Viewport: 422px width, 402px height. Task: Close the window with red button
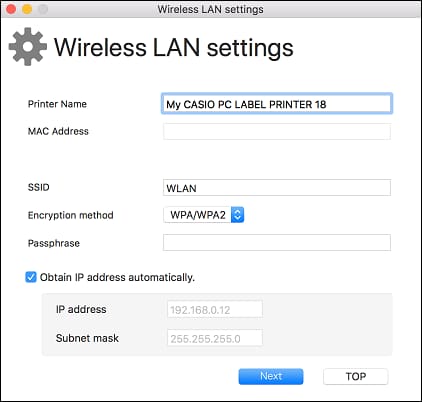(x=11, y=9)
